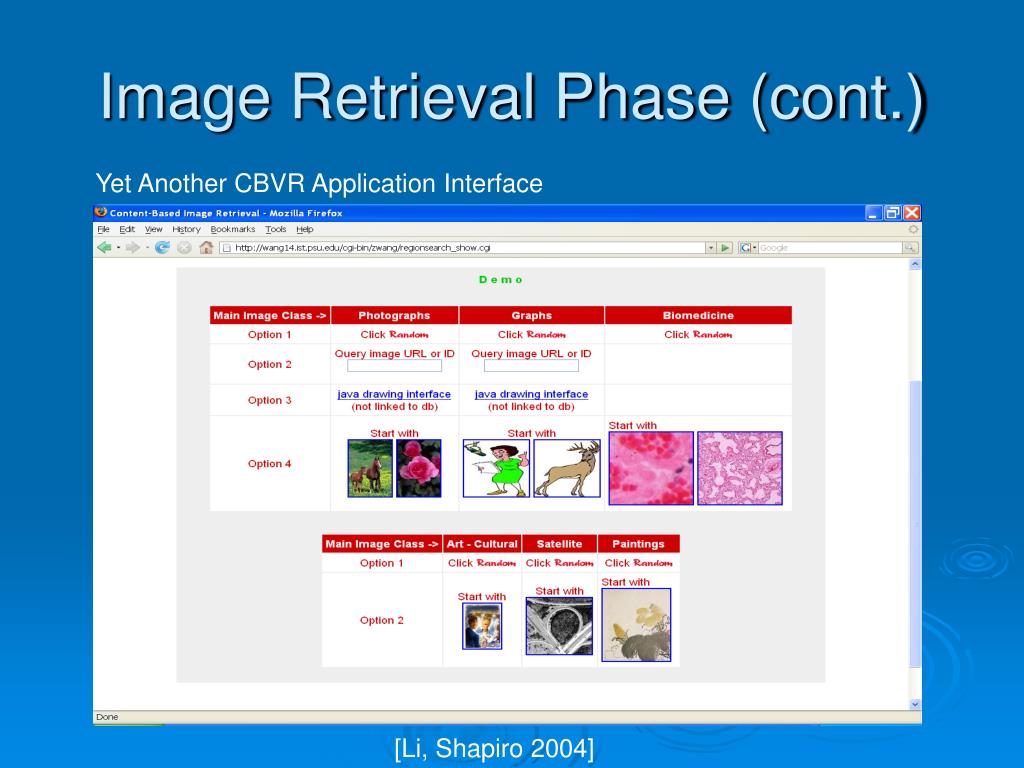Open the search engine chooser dropdown arrow
1024x768 pixels.
(754, 248)
